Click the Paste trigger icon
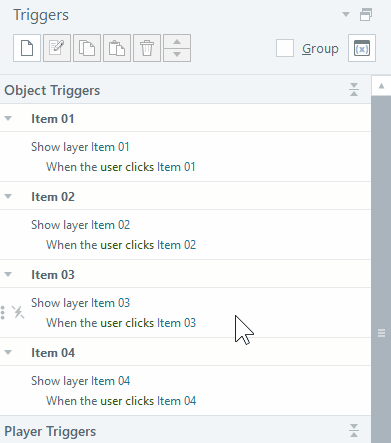This screenshot has height=443, width=391. [117, 48]
